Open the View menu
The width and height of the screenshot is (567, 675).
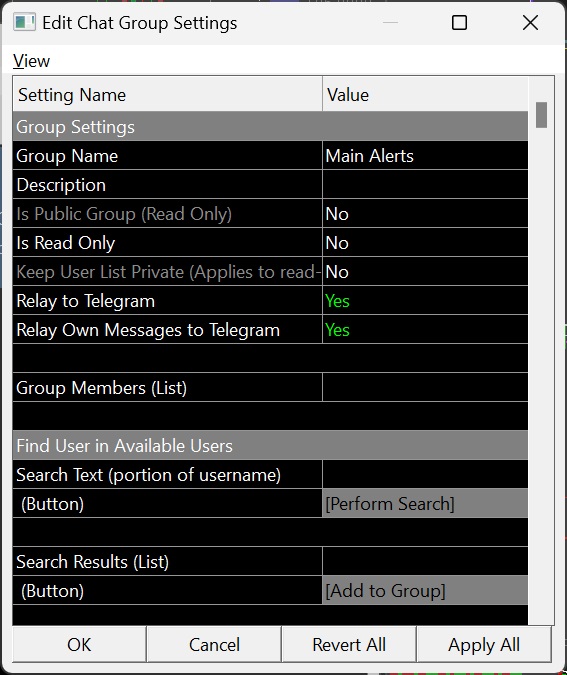[x=31, y=61]
